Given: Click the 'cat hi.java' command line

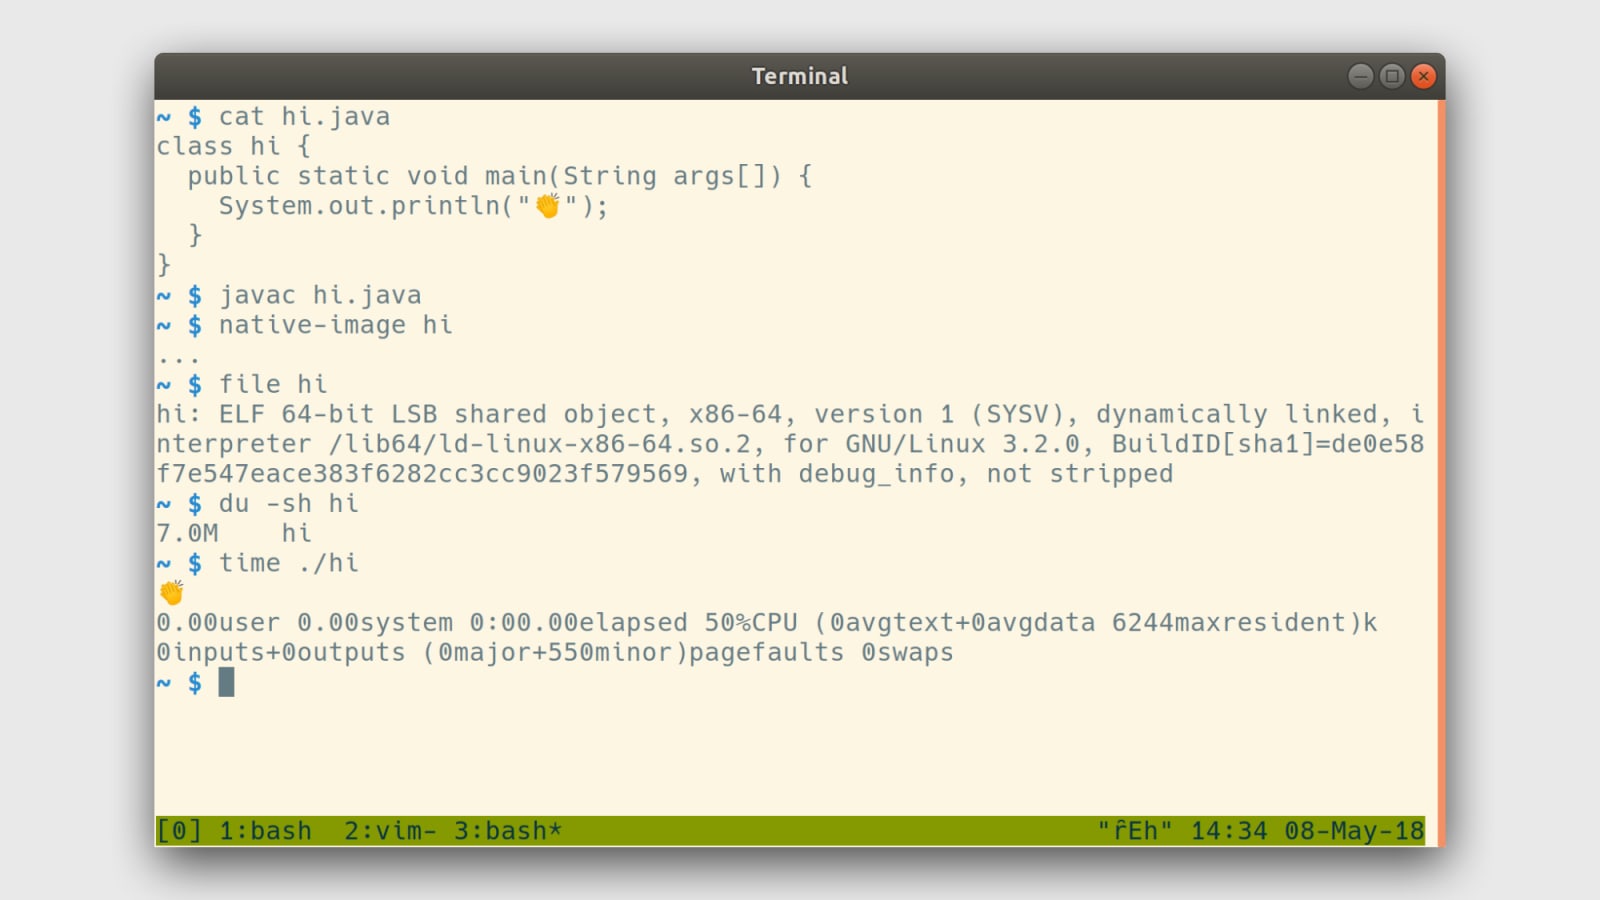Looking at the screenshot, I should (x=304, y=117).
